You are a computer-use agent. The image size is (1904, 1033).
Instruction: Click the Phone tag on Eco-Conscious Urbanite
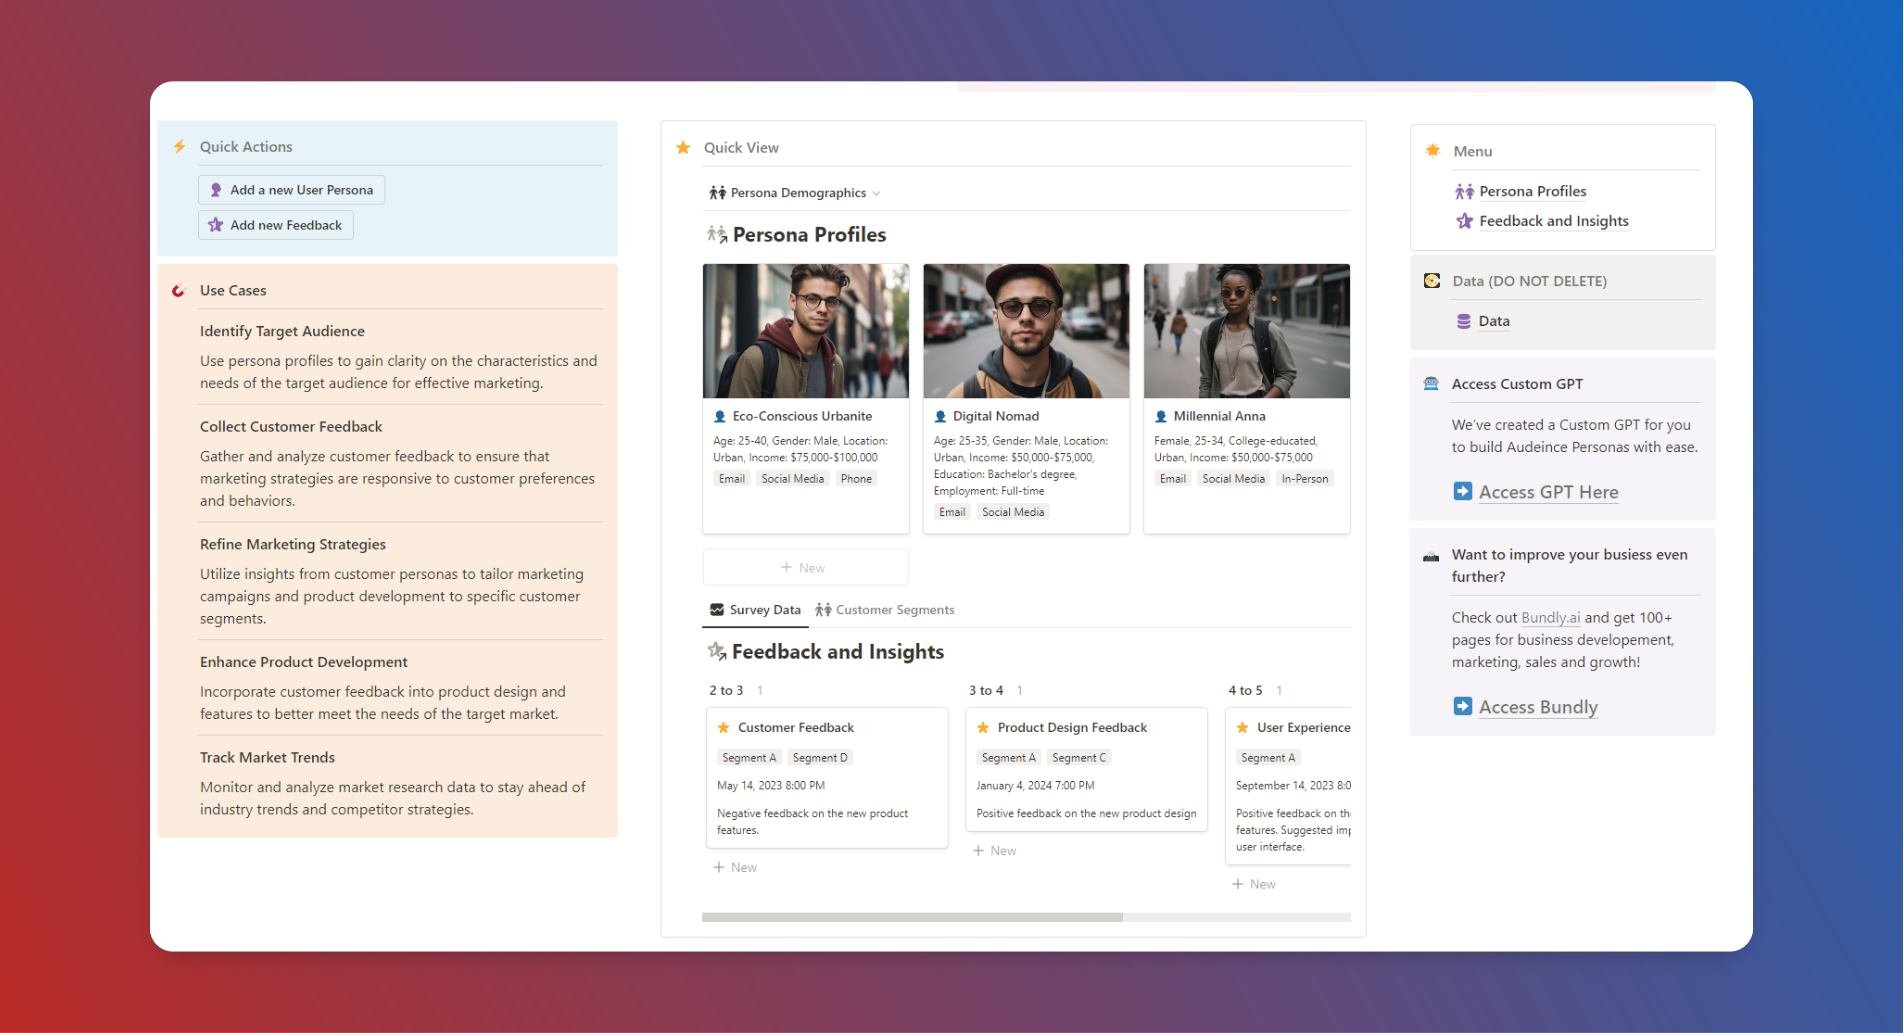(x=856, y=479)
